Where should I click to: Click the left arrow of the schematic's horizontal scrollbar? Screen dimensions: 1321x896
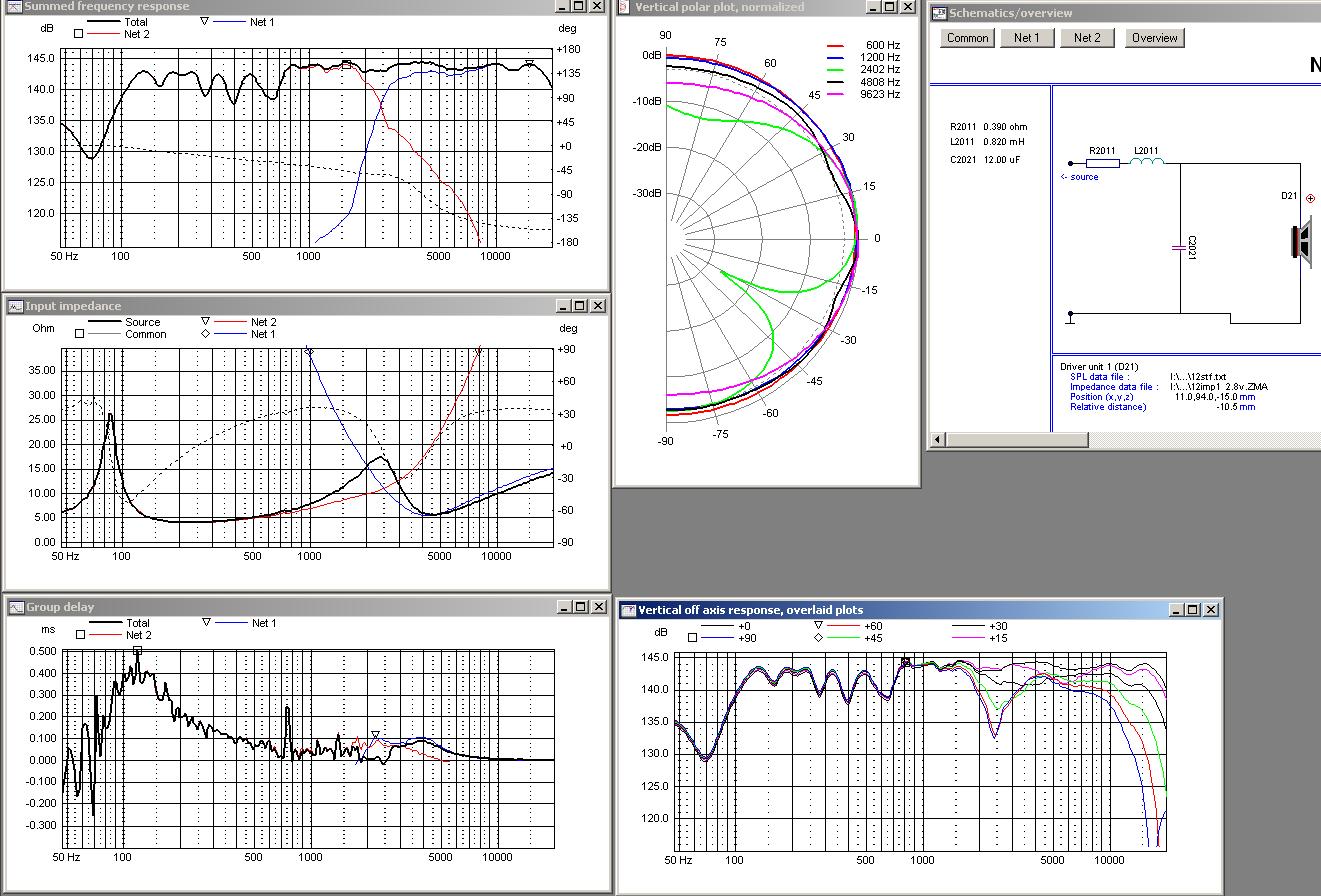coord(939,439)
